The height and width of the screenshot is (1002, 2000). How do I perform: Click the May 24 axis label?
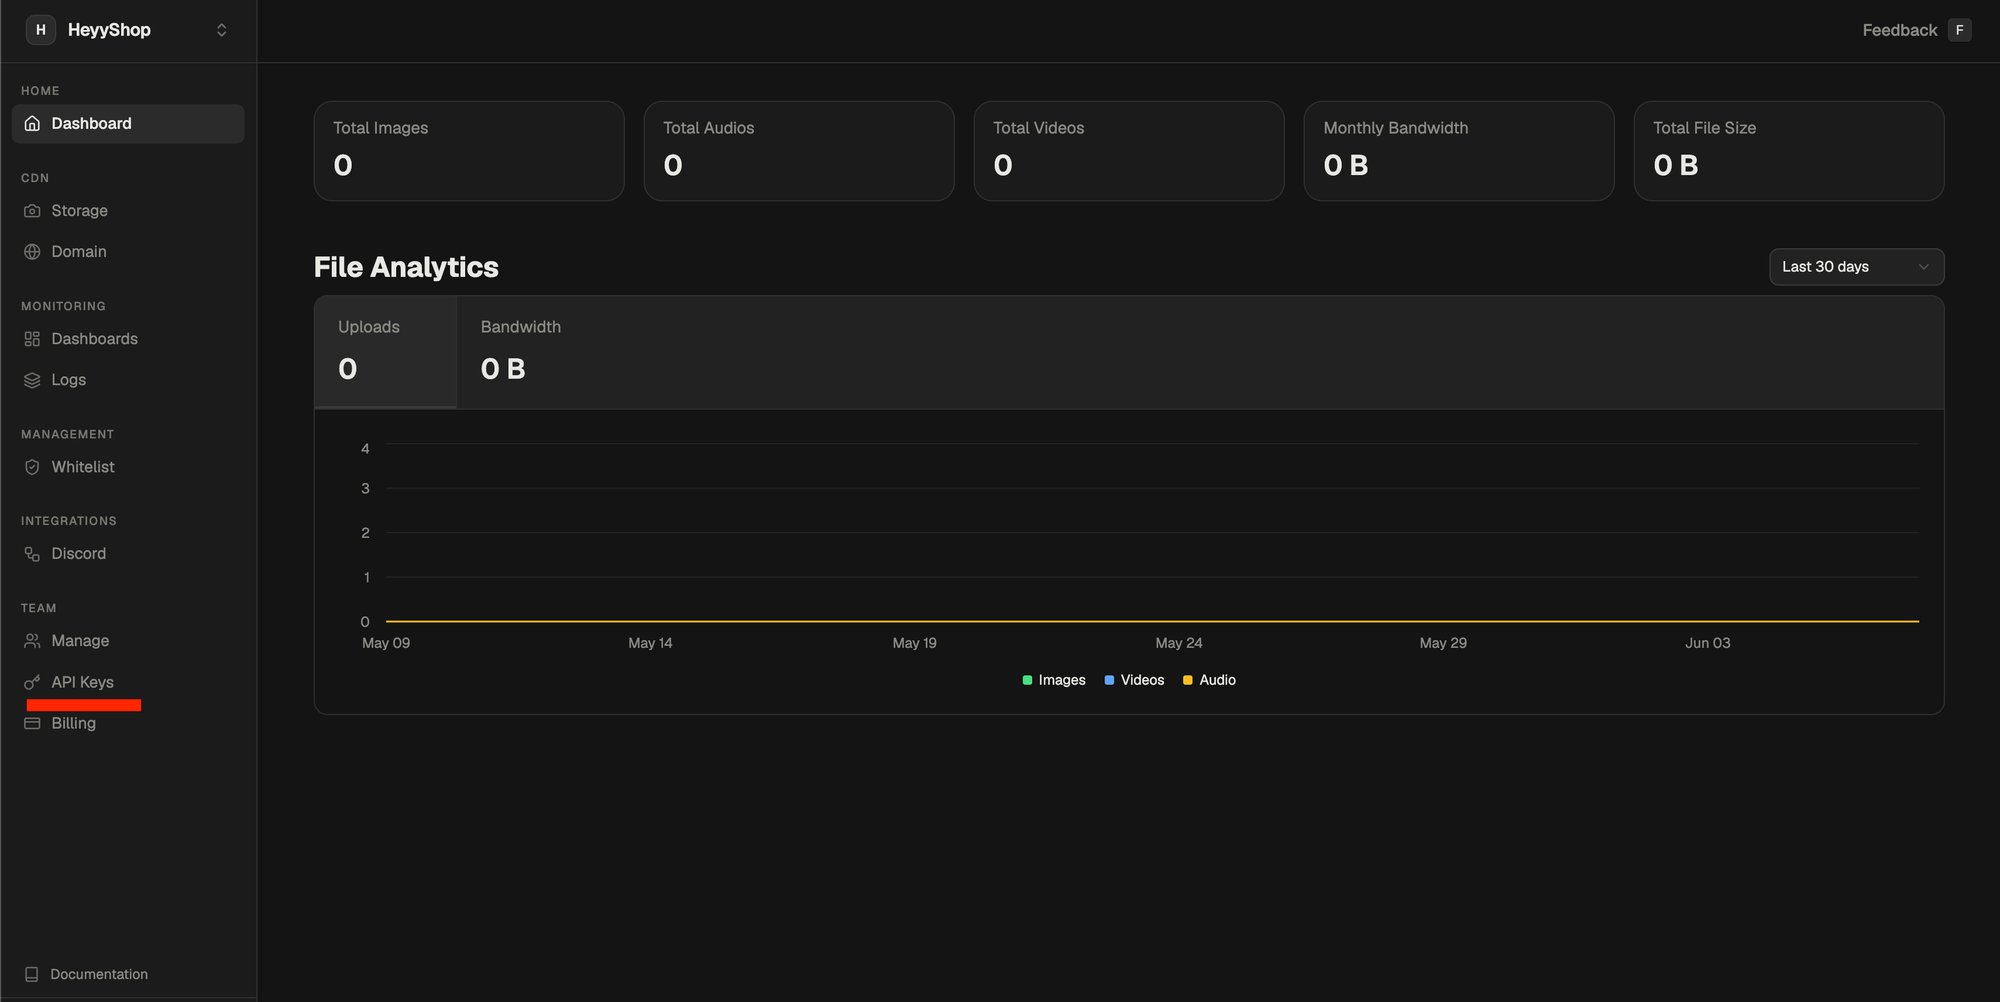coord(1179,643)
